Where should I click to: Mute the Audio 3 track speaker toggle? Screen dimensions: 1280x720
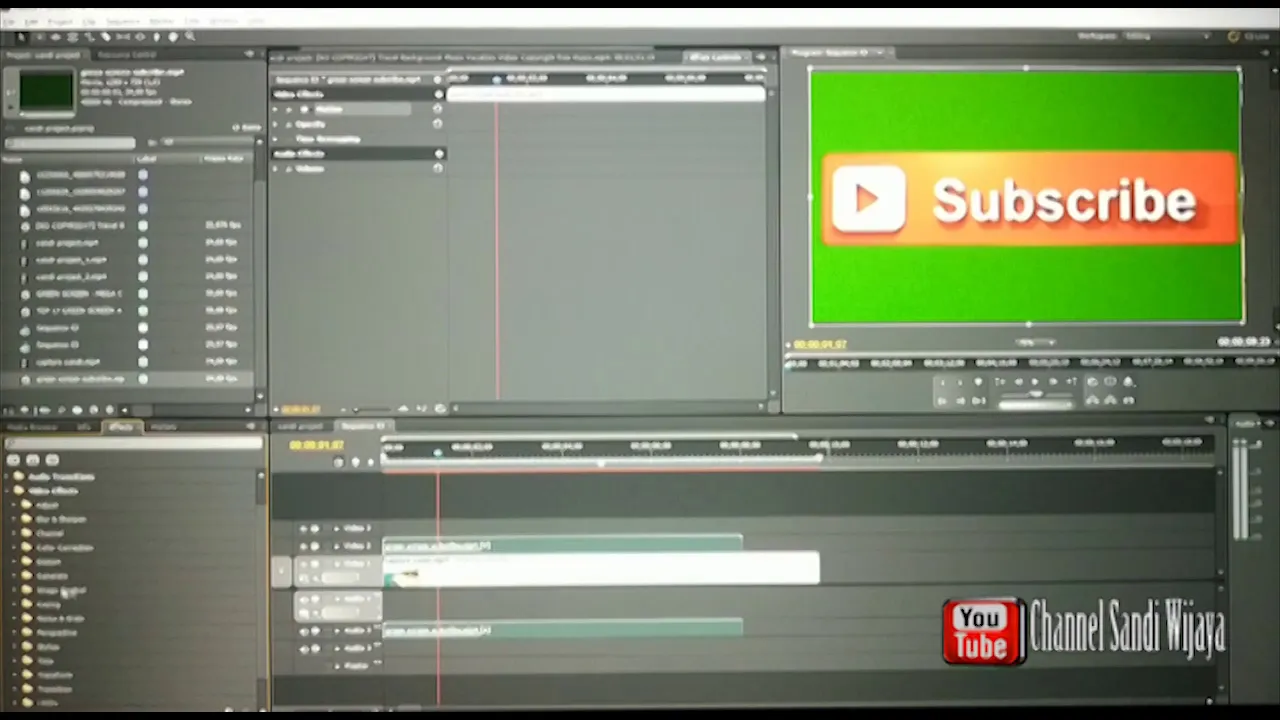tap(302, 648)
